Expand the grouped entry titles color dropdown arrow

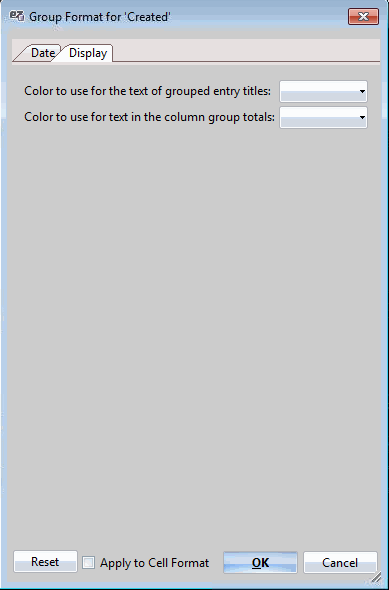[362, 91]
